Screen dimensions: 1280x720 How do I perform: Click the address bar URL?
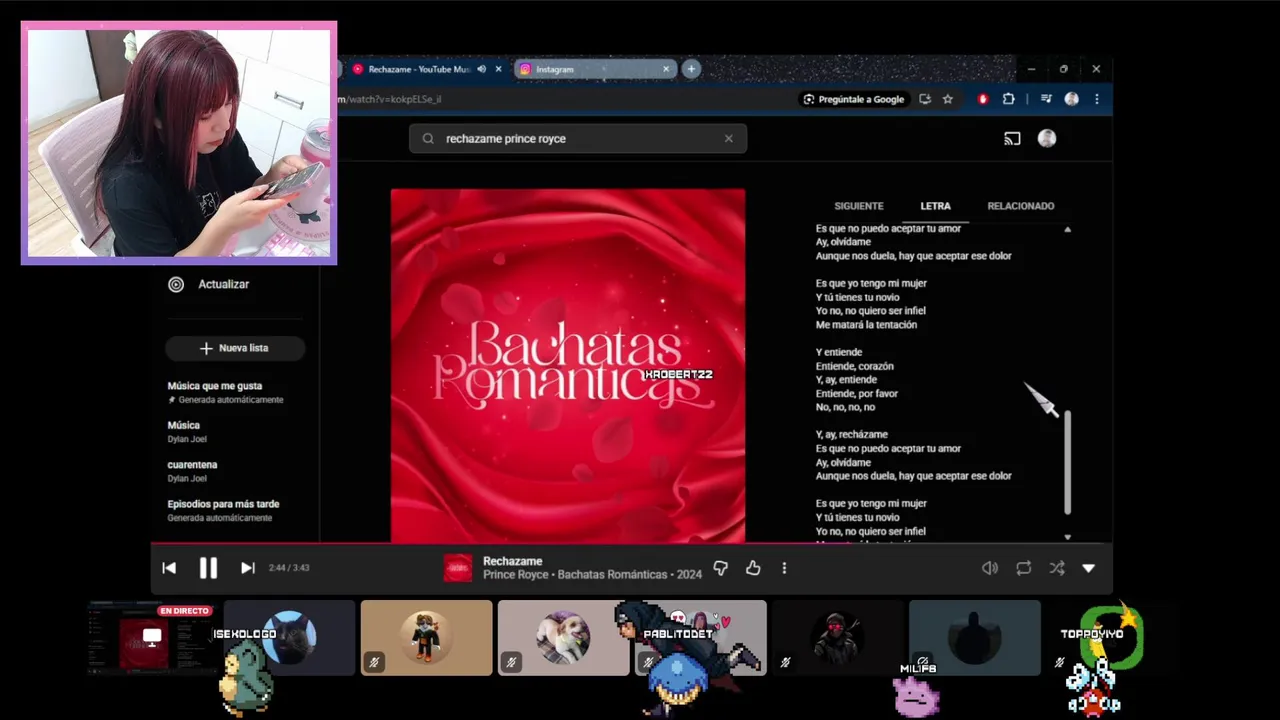[392, 99]
